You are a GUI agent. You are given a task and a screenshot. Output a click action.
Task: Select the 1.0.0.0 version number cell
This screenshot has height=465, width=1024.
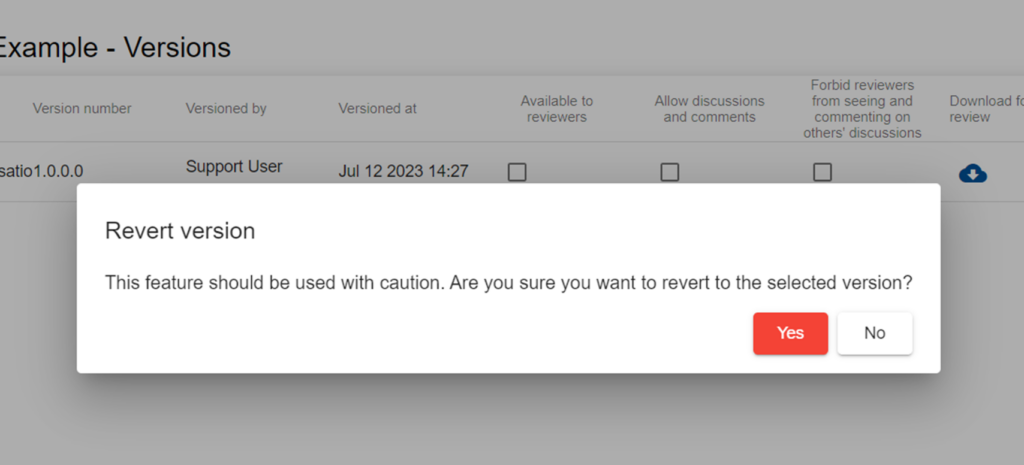click(42, 171)
